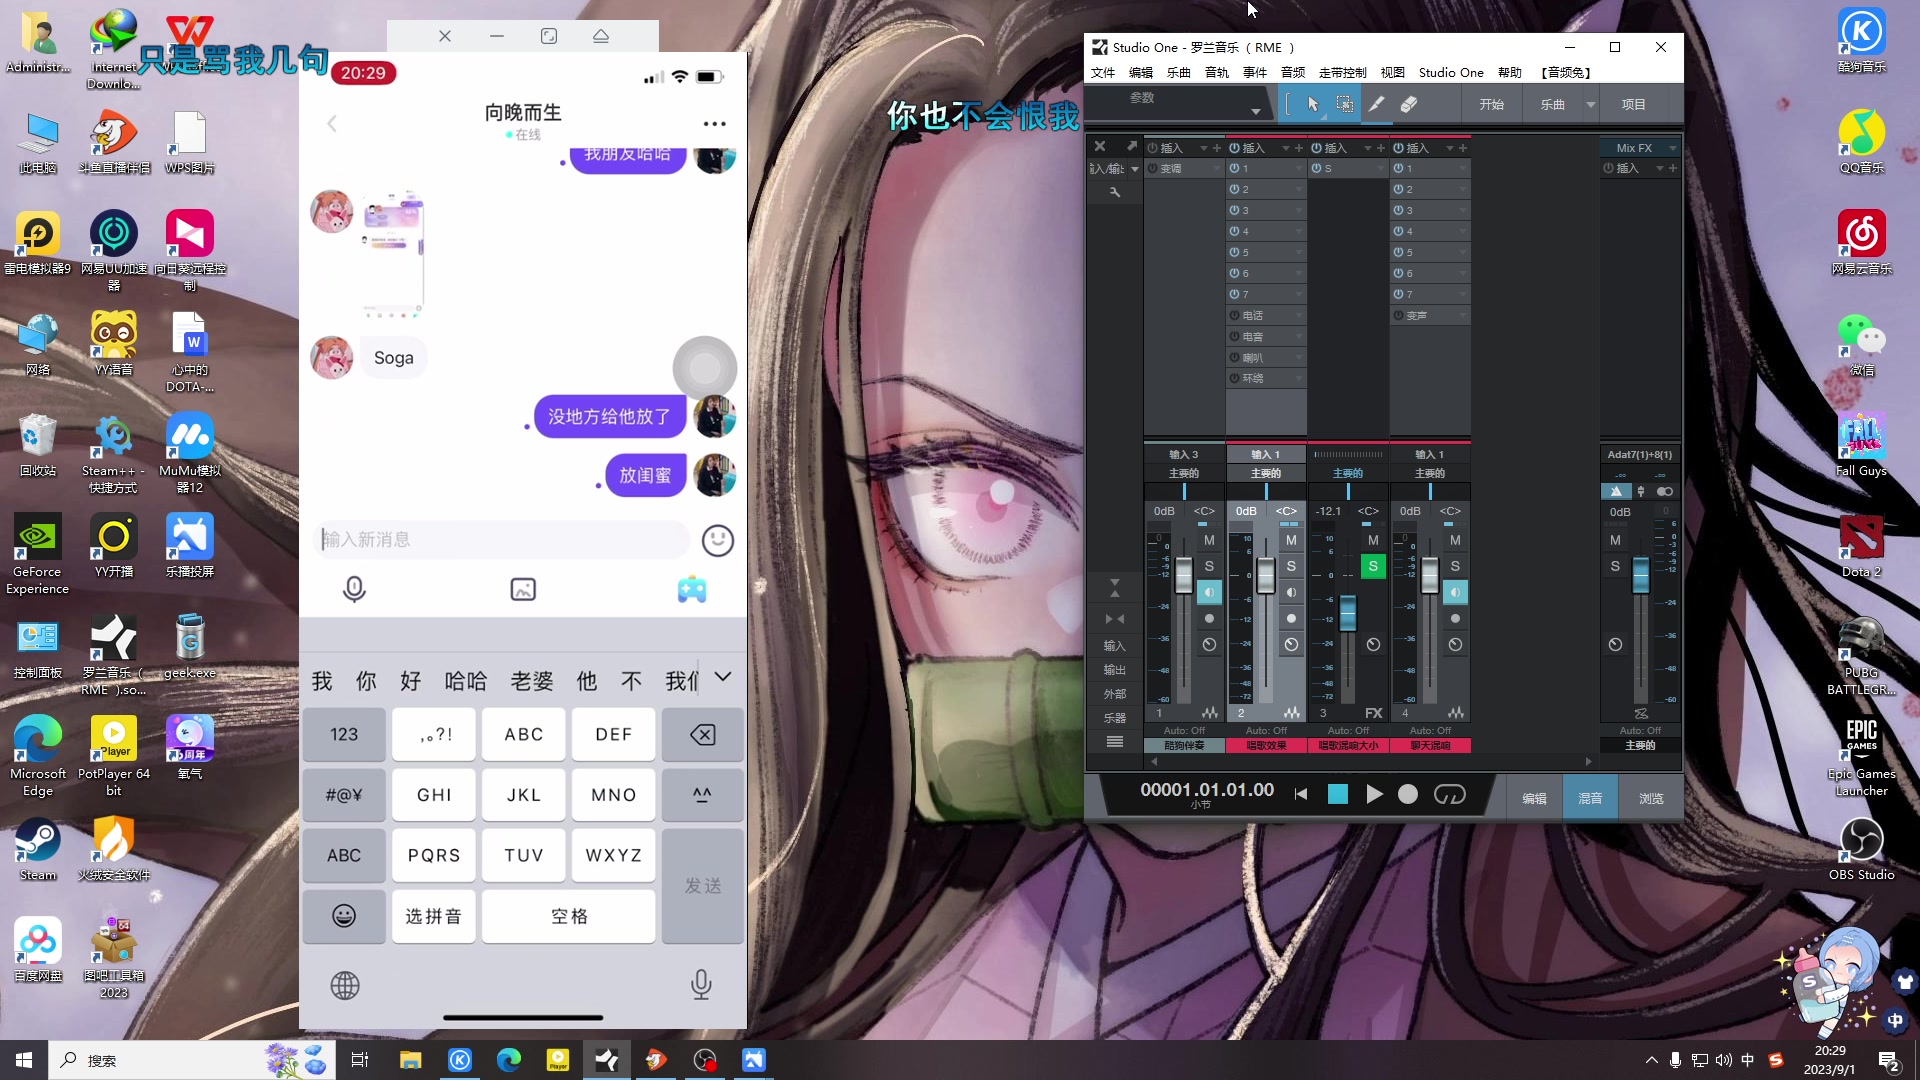The image size is (1920, 1080).
Task: Select the paint (pencil) tool
Action: coord(1377,104)
